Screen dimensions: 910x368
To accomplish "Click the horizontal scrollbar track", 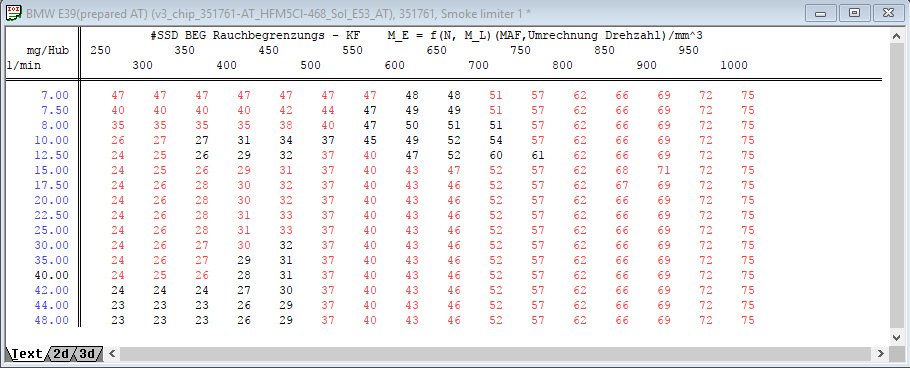I will 496,353.
